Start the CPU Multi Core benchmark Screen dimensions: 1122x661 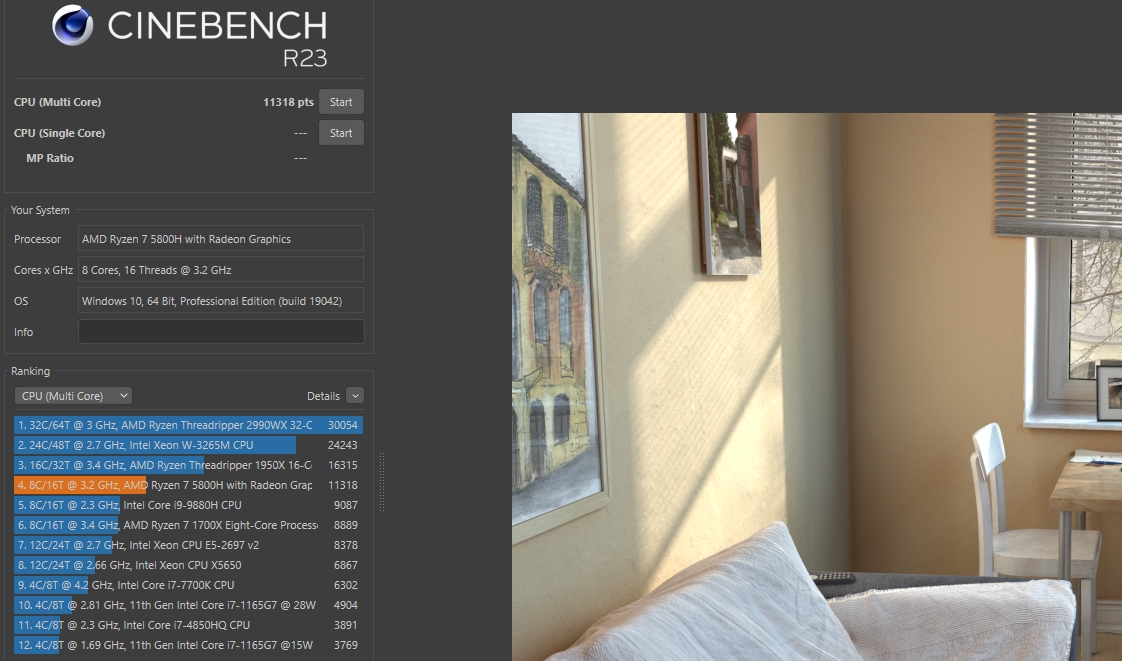[341, 102]
